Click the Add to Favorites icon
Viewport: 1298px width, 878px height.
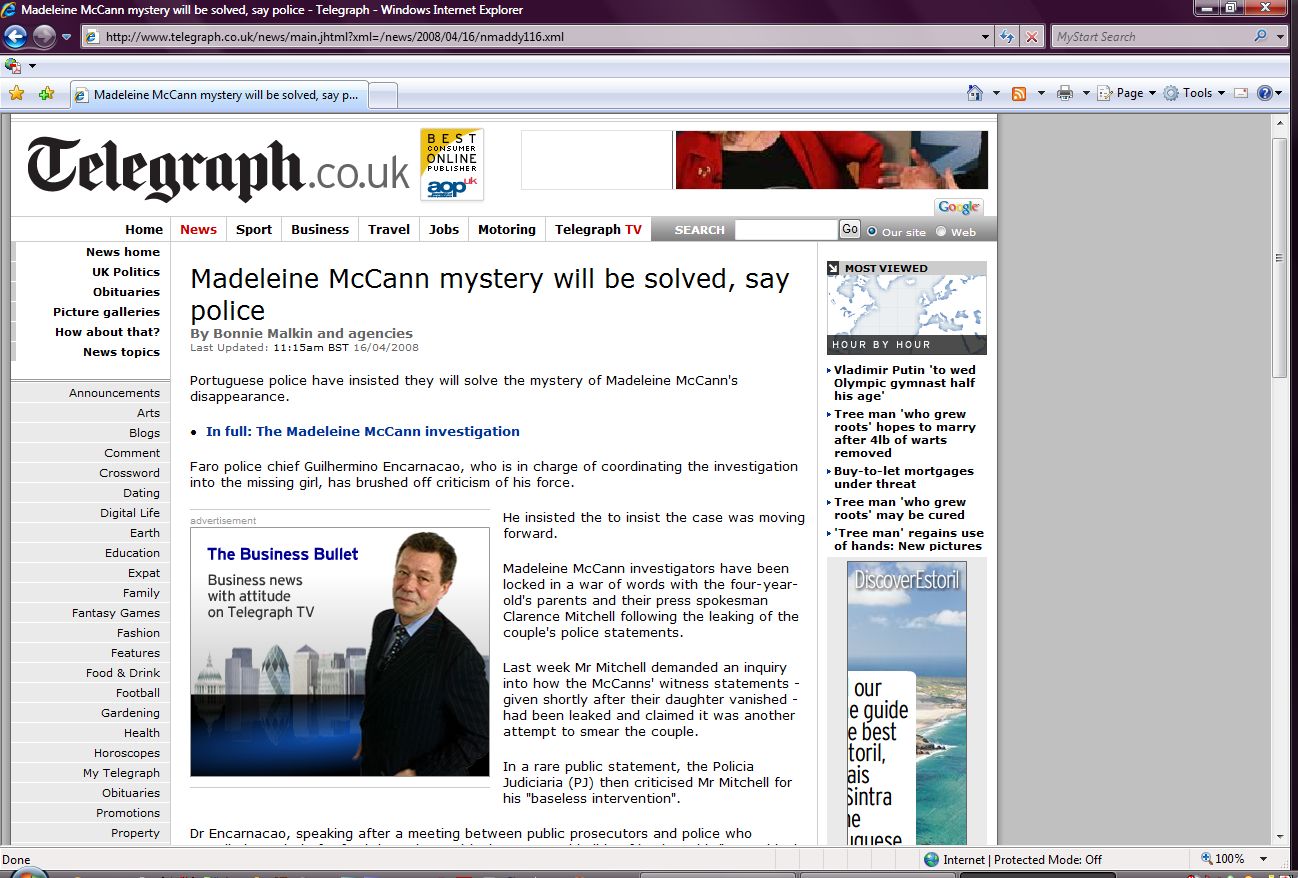pos(46,94)
